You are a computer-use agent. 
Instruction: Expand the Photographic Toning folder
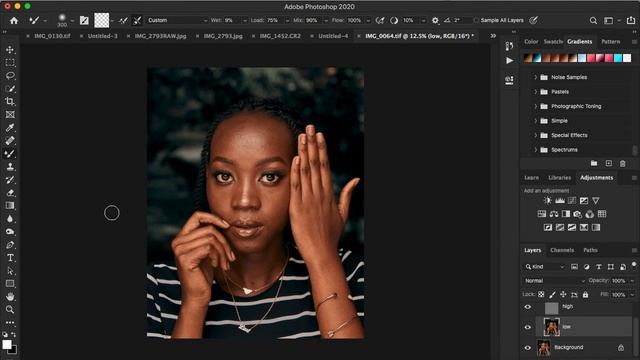pyautogui.click(x=536, y=106)
